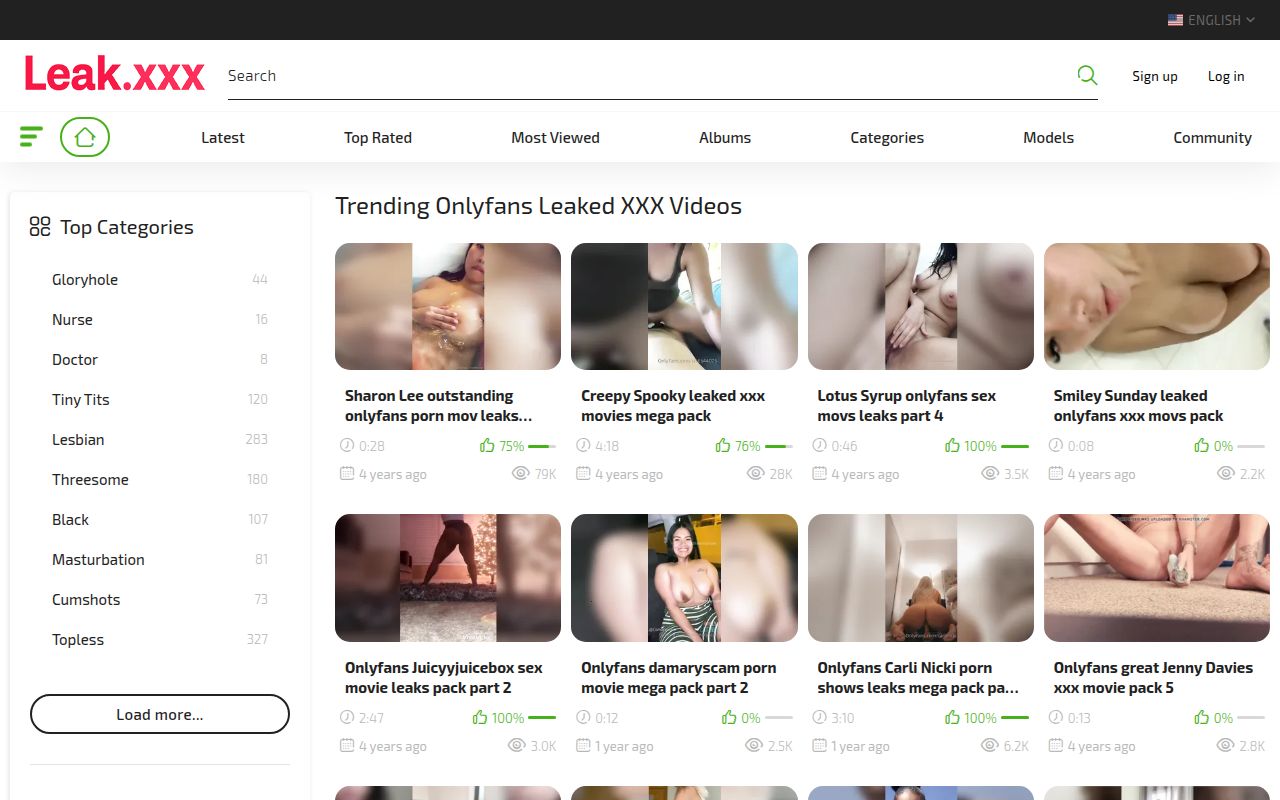Open the Albums section
This screenshot has height=800, width=1280.
pos(725,138)
